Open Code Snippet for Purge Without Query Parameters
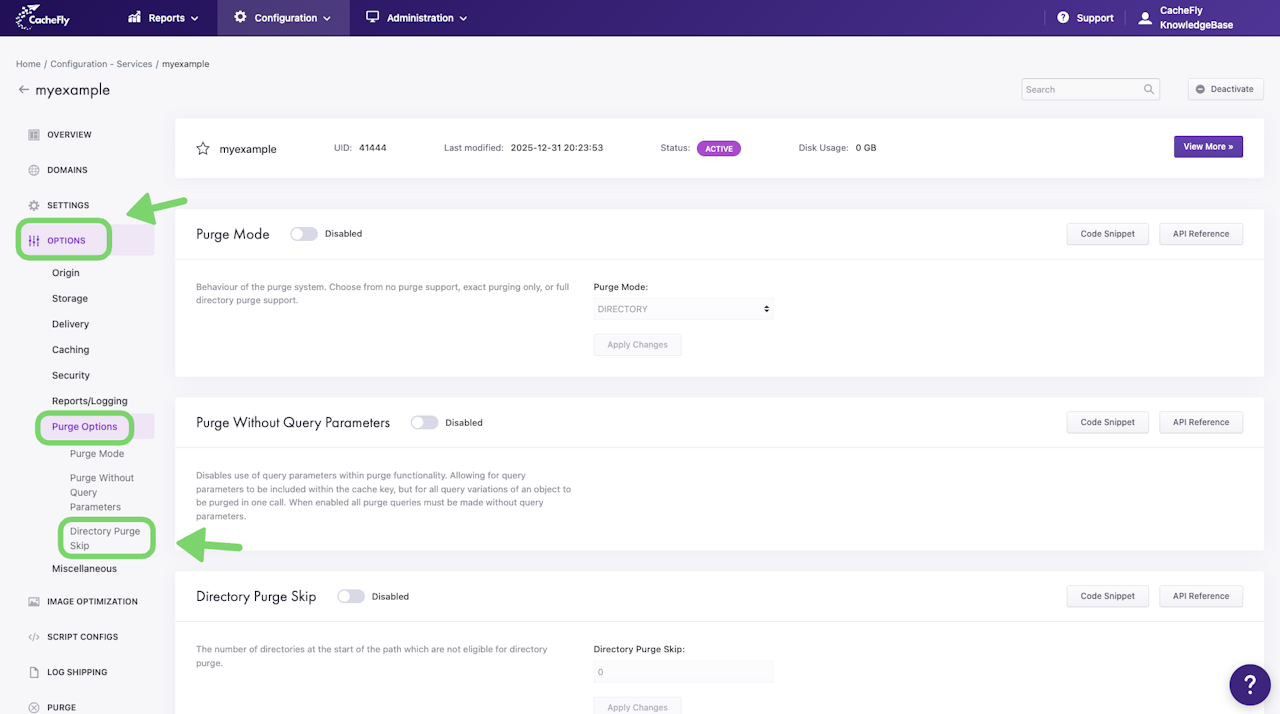 1108,423
